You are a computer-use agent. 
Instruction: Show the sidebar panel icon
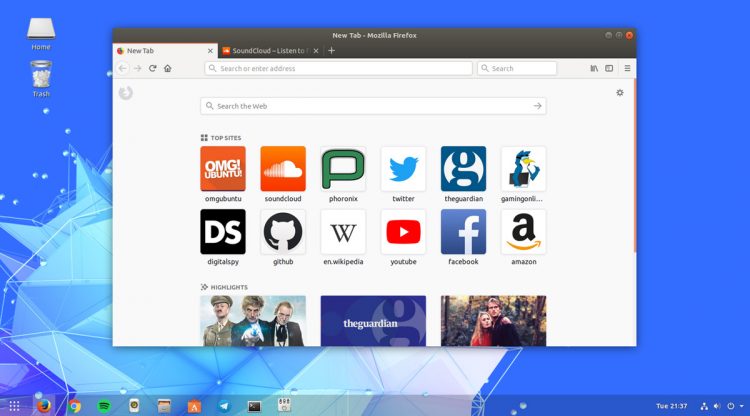[609, 68]
